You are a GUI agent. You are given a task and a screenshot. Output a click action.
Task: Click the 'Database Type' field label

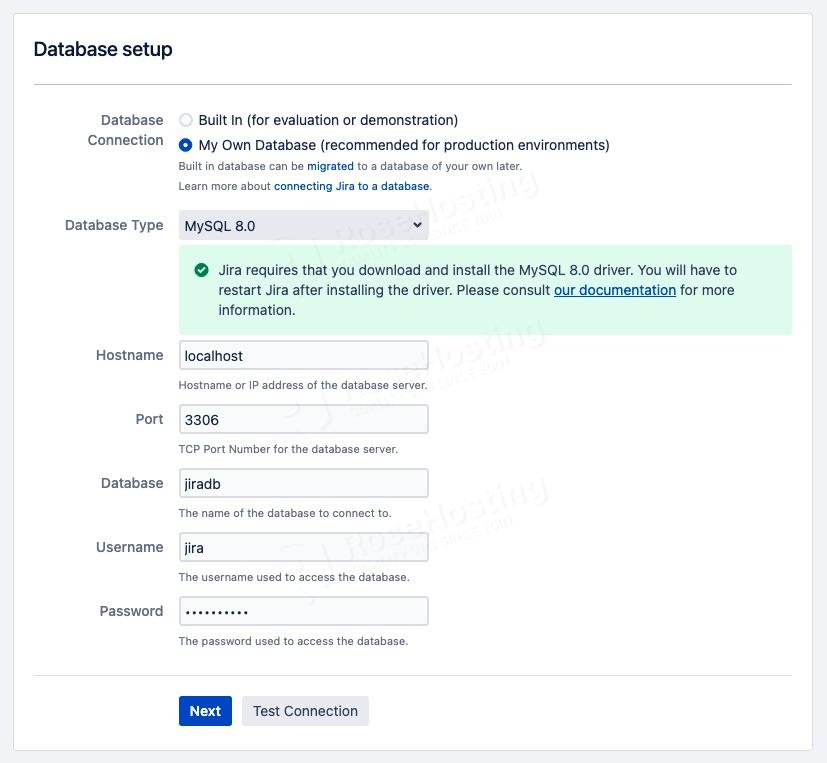pyautogui.click(x=114, y=225)
